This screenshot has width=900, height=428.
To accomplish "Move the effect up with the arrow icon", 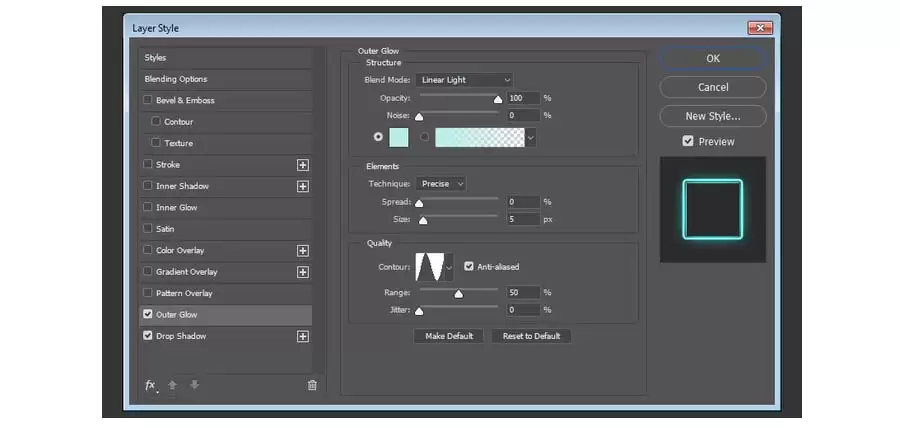I will tap(172, 385).
